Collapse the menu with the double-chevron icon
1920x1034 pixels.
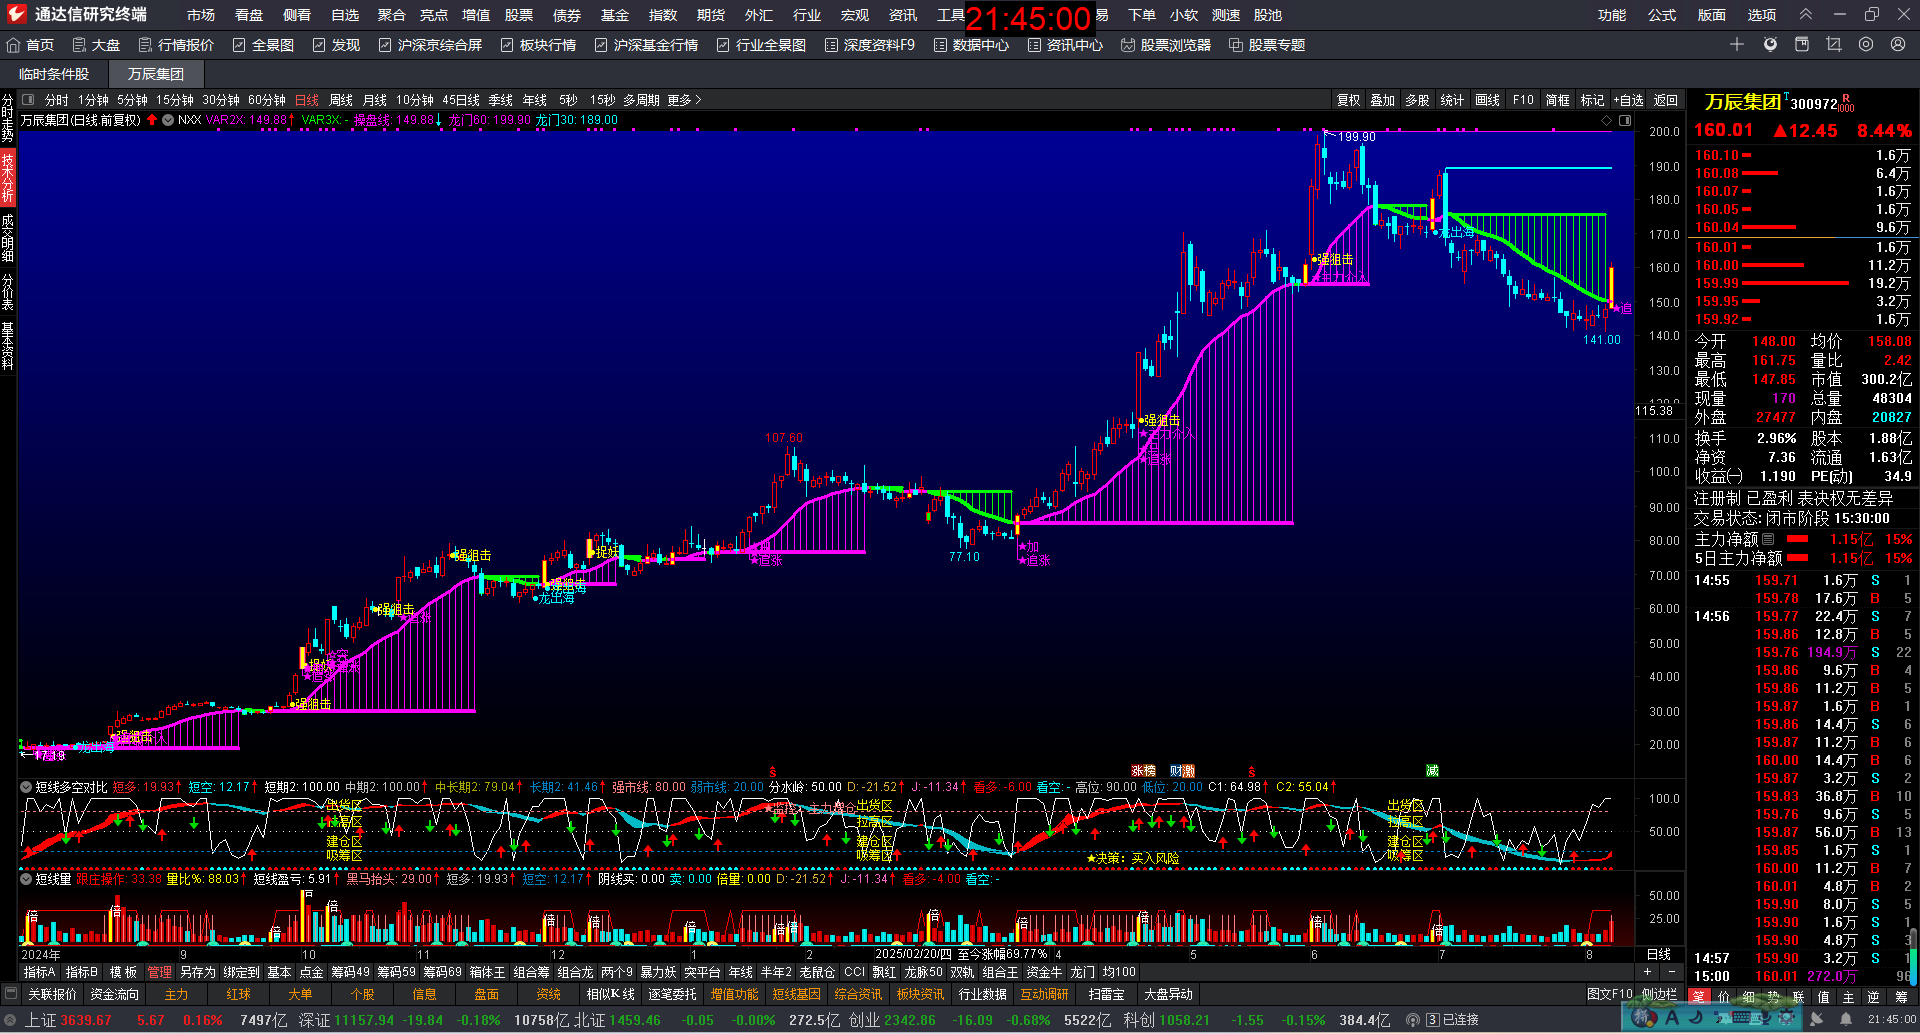tap(1806, 14)
